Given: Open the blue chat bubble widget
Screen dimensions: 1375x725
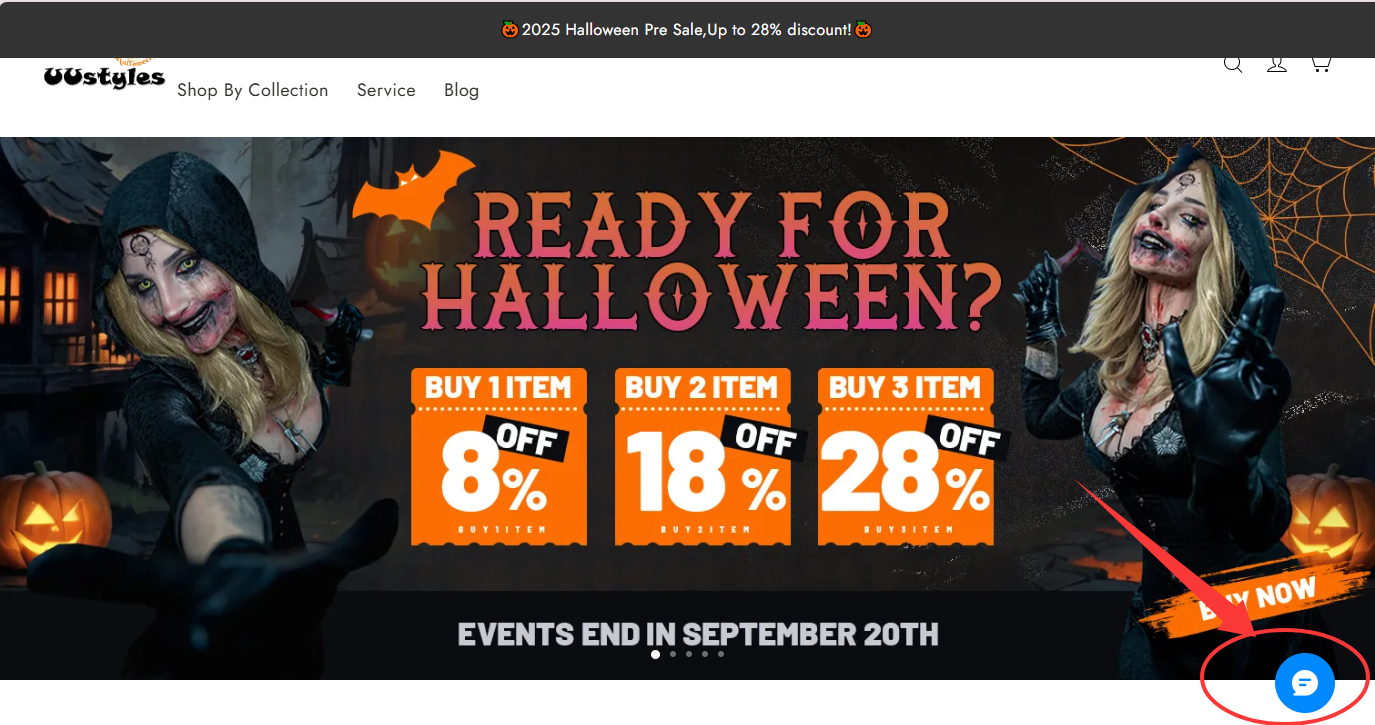Looking at the screenshot, I should 1305,683.
